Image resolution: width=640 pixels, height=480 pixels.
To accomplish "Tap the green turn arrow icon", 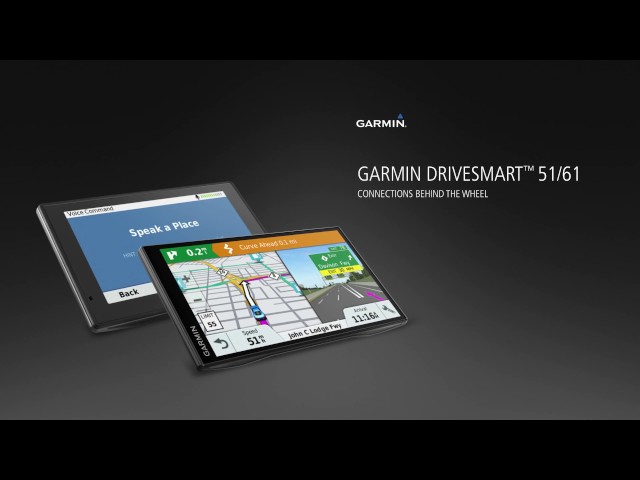I will 173,255.
